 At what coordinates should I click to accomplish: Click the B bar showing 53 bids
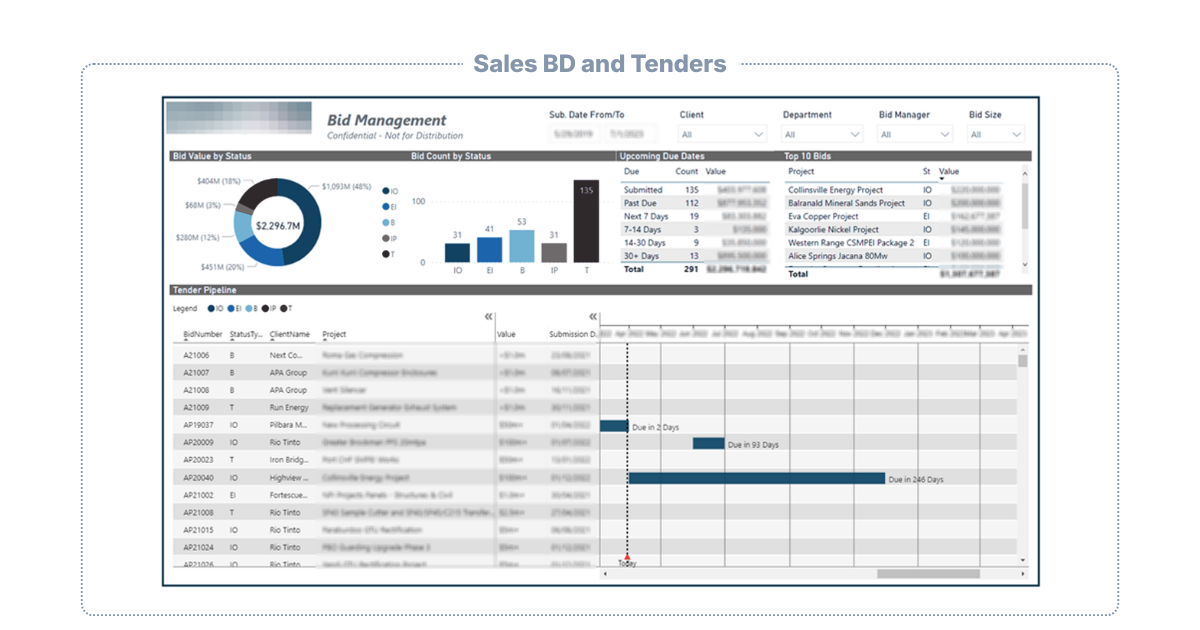click(521, 247)
